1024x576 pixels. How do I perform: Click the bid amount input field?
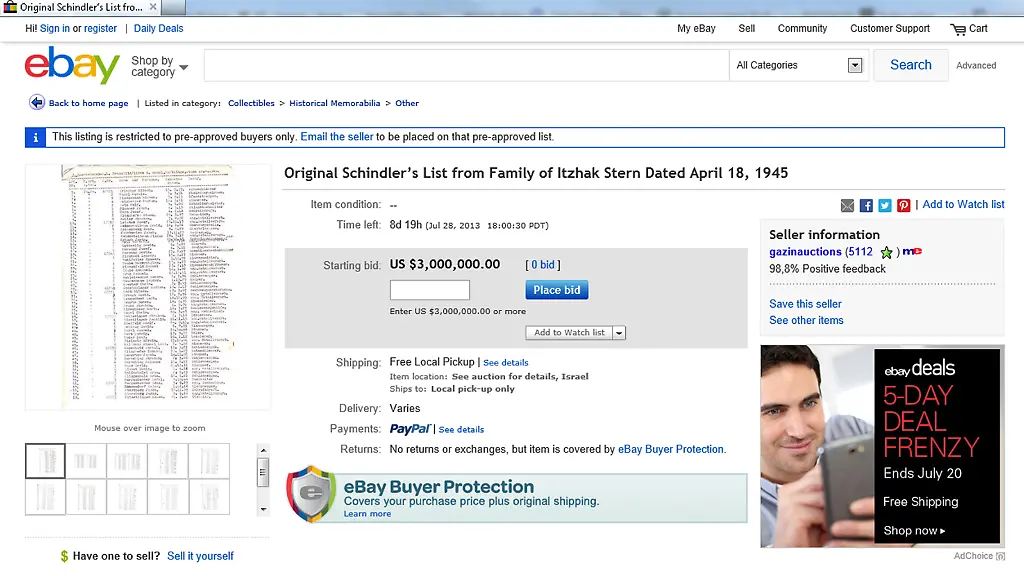429,290
